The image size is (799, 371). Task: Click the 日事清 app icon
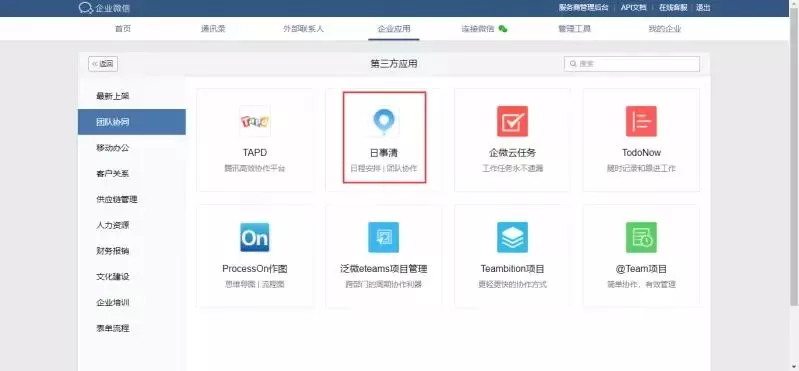384,121
